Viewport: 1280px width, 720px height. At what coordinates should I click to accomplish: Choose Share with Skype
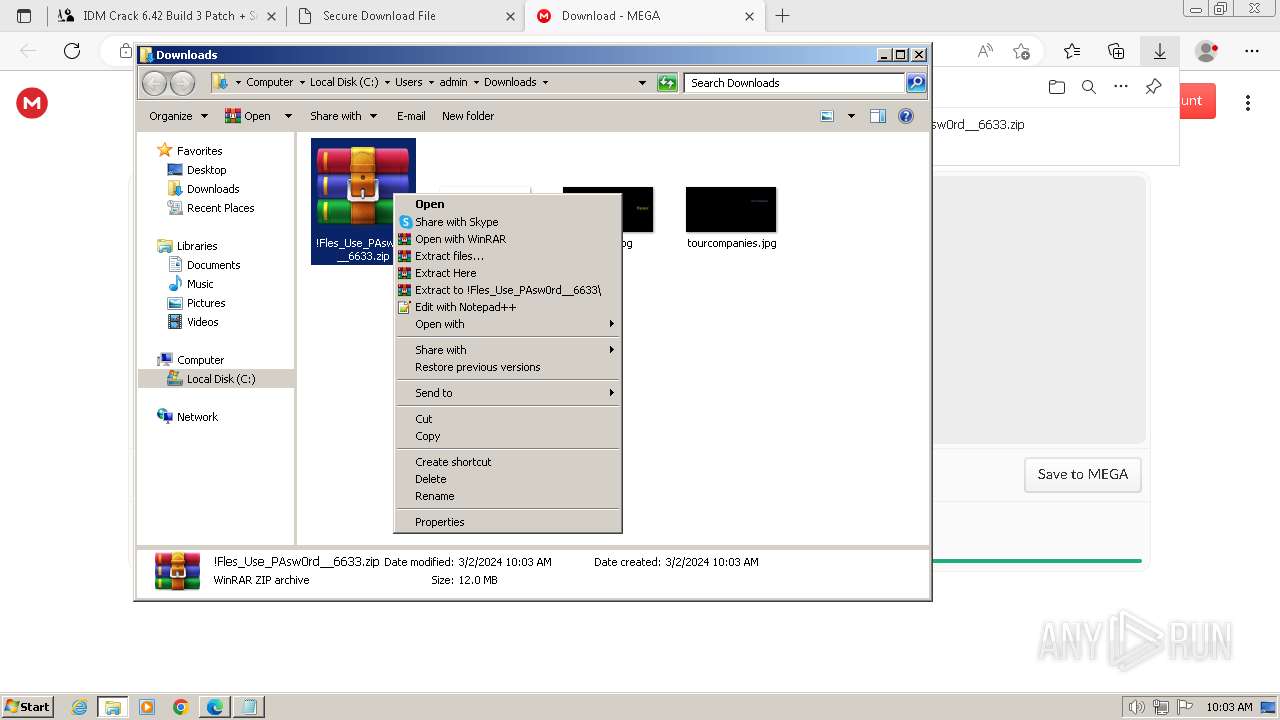508,222
